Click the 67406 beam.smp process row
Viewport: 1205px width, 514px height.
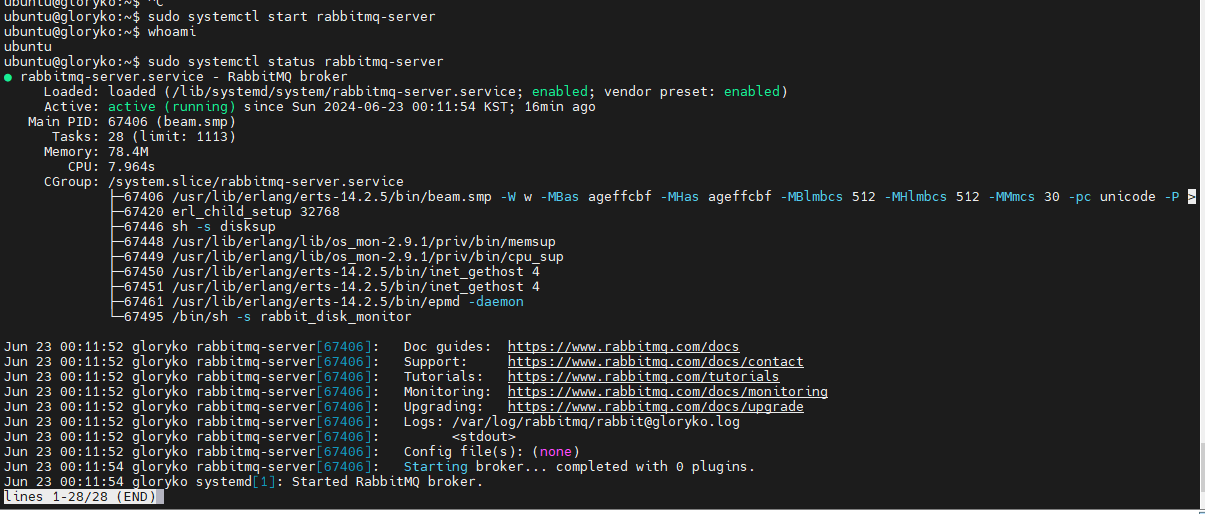(653, 197)
